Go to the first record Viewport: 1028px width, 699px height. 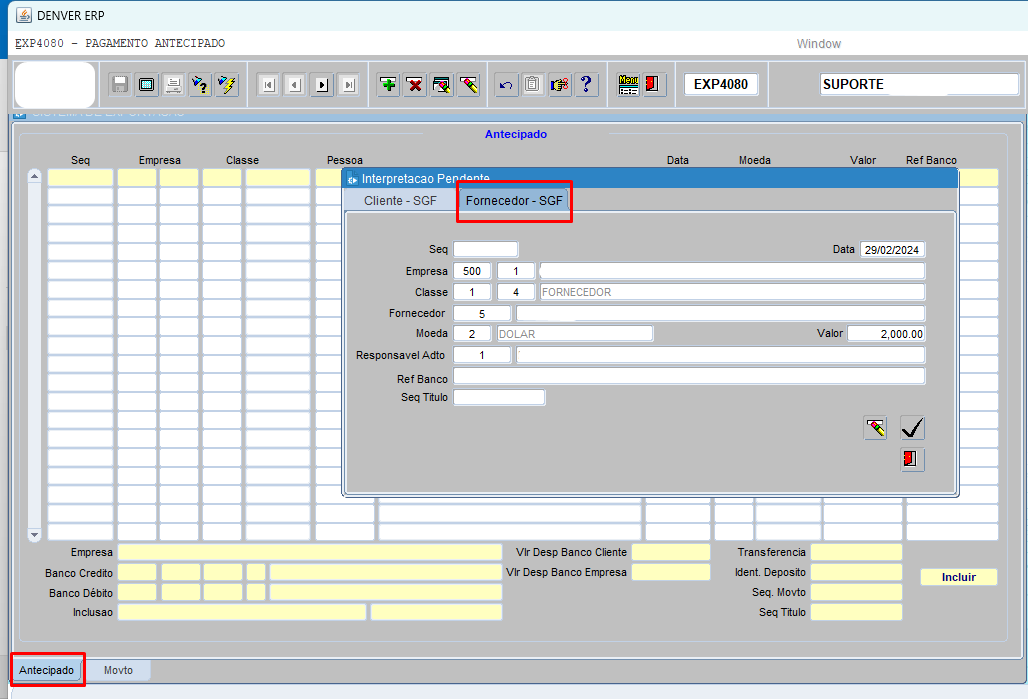click(268, 85)
